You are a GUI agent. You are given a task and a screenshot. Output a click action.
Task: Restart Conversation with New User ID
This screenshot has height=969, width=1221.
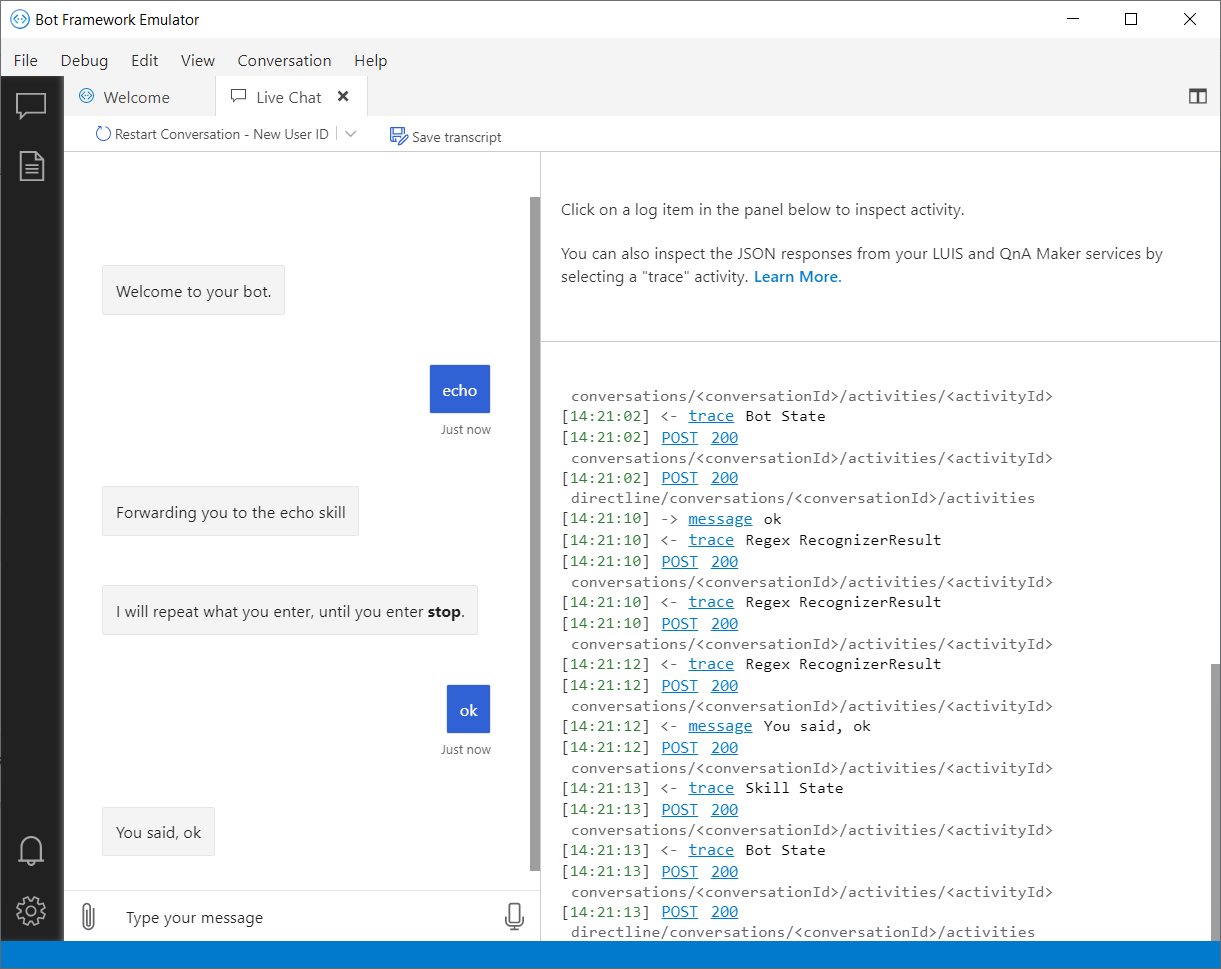pos(212,134)
